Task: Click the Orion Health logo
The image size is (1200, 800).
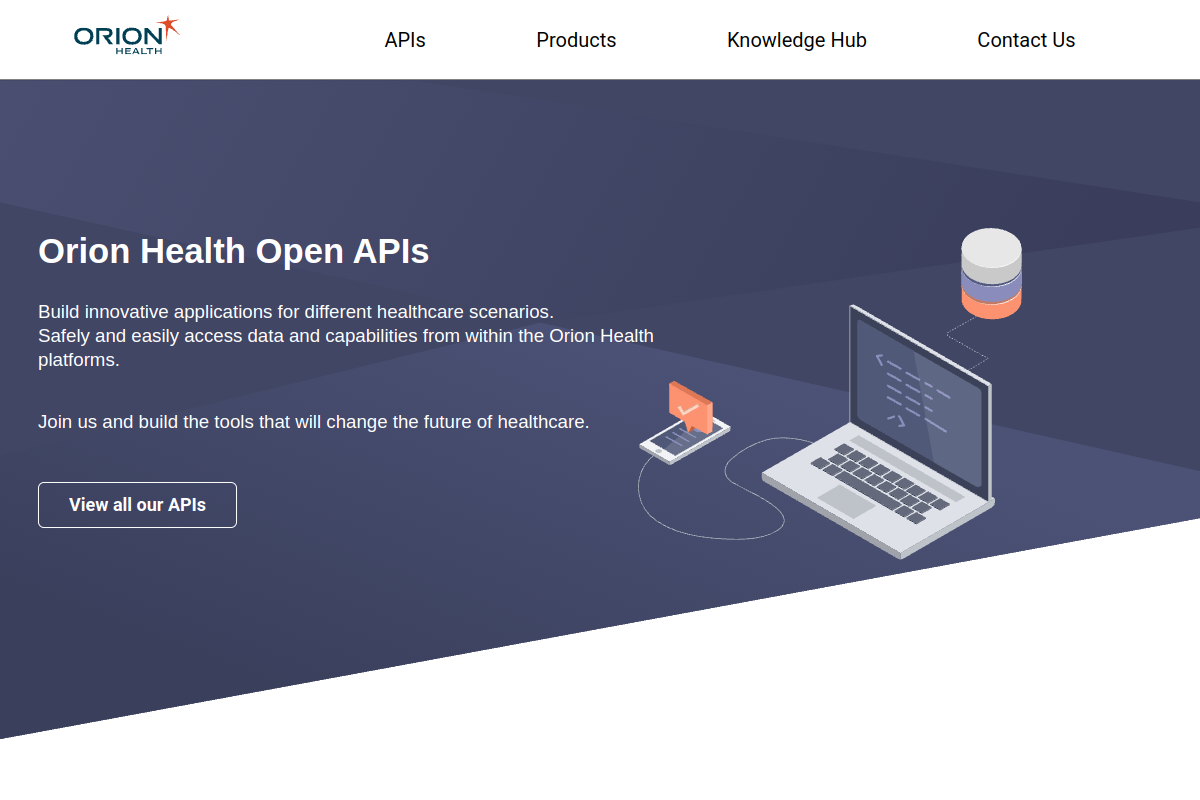Action: [x=127, y=36]
